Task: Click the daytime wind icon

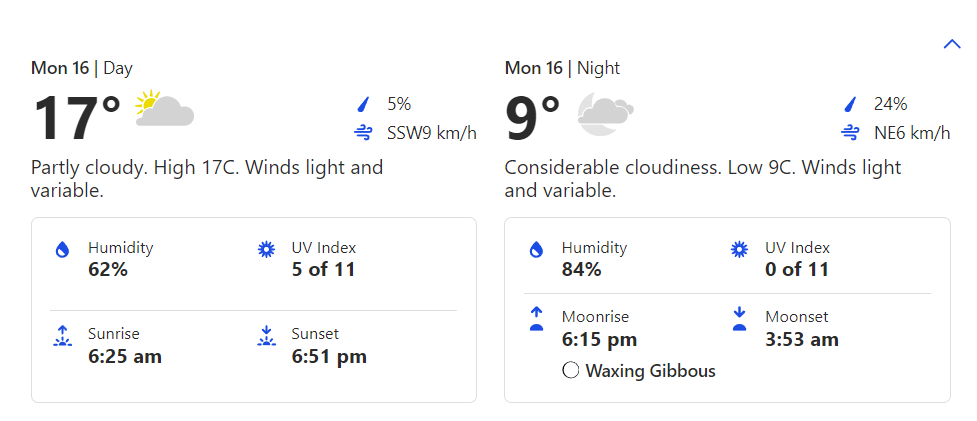Action: coord(363,133)
